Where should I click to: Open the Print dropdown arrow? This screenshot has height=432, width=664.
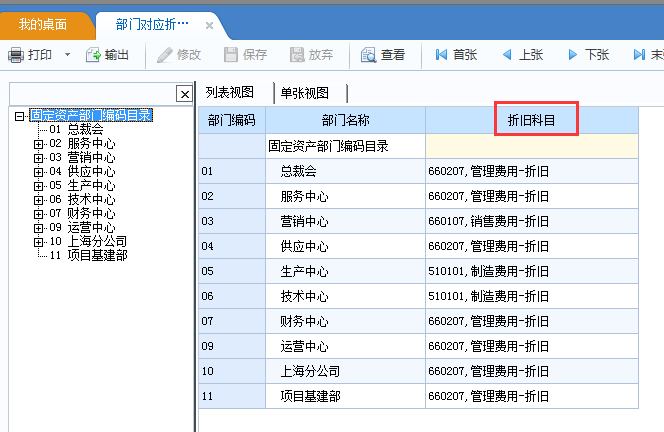tap(67, 55)
